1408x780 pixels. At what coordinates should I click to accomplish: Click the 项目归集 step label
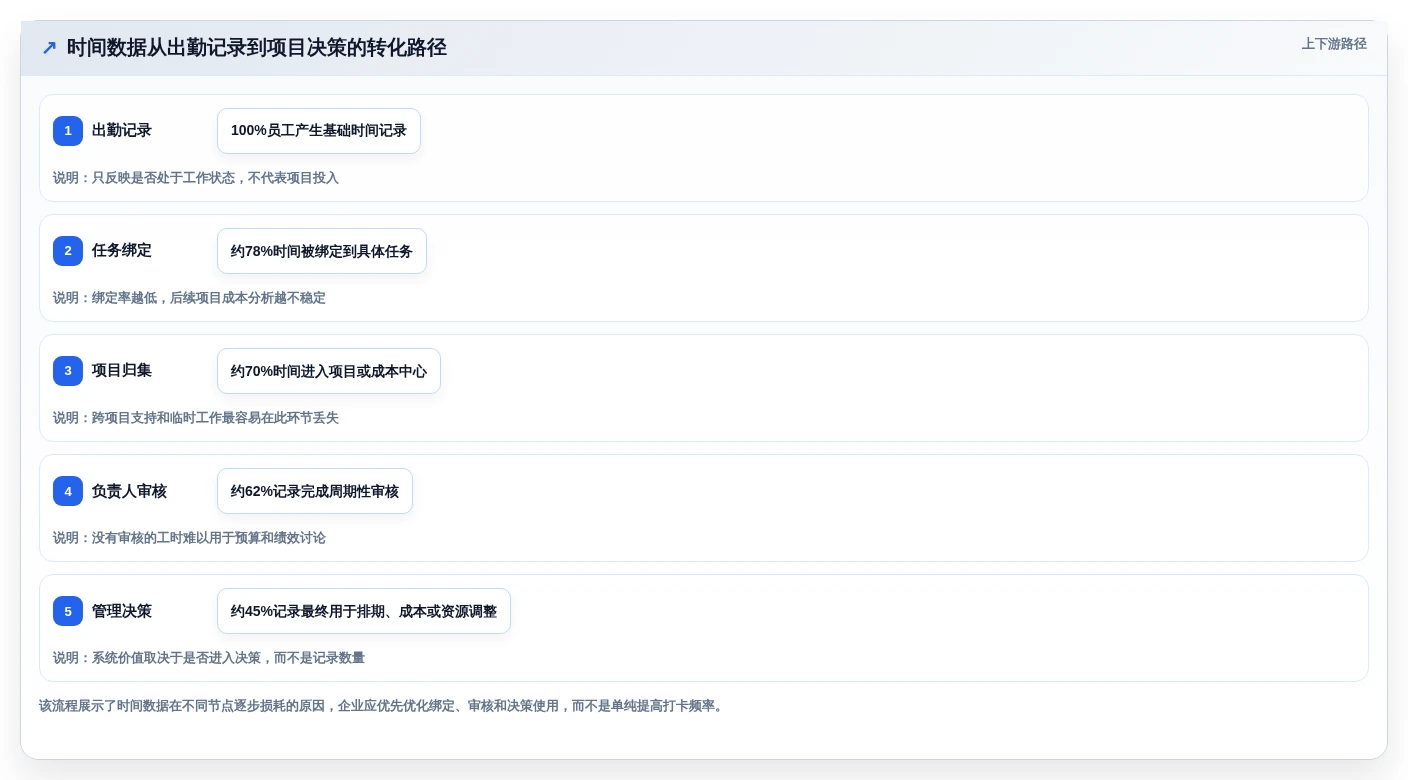[x=122, y=371]
